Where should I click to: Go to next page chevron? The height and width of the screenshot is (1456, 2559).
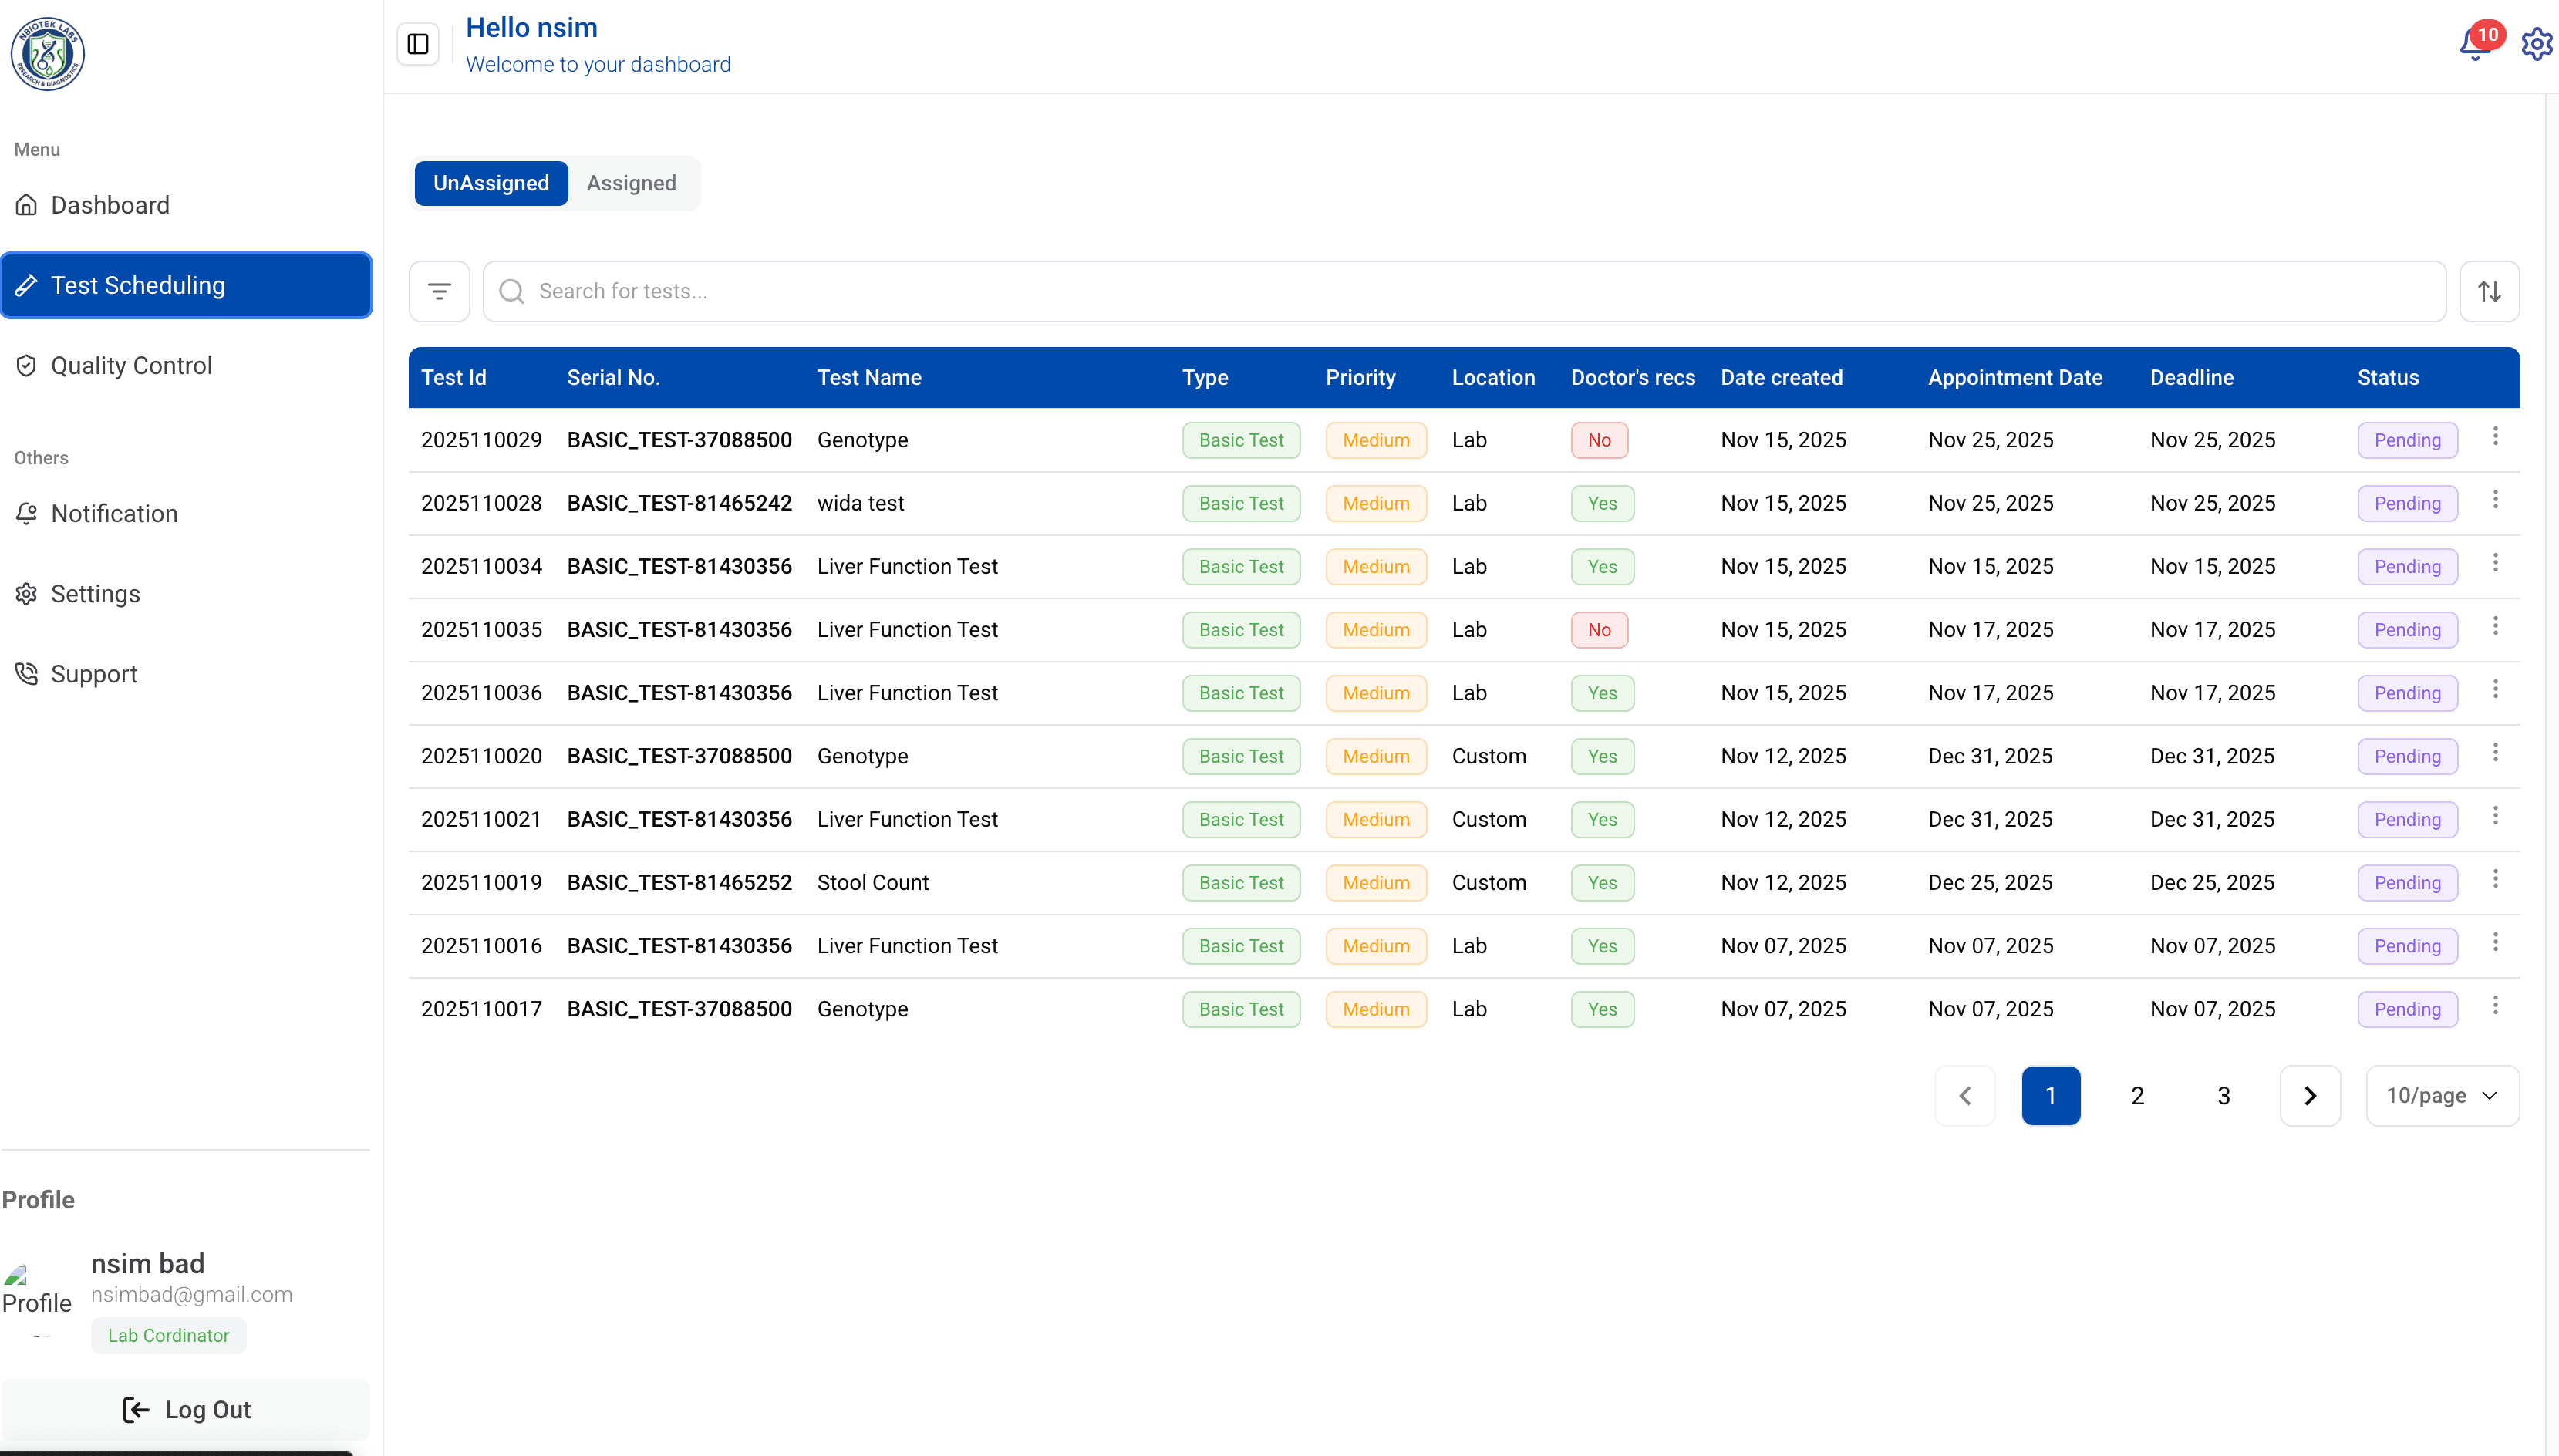(x=2309, y=1095)
